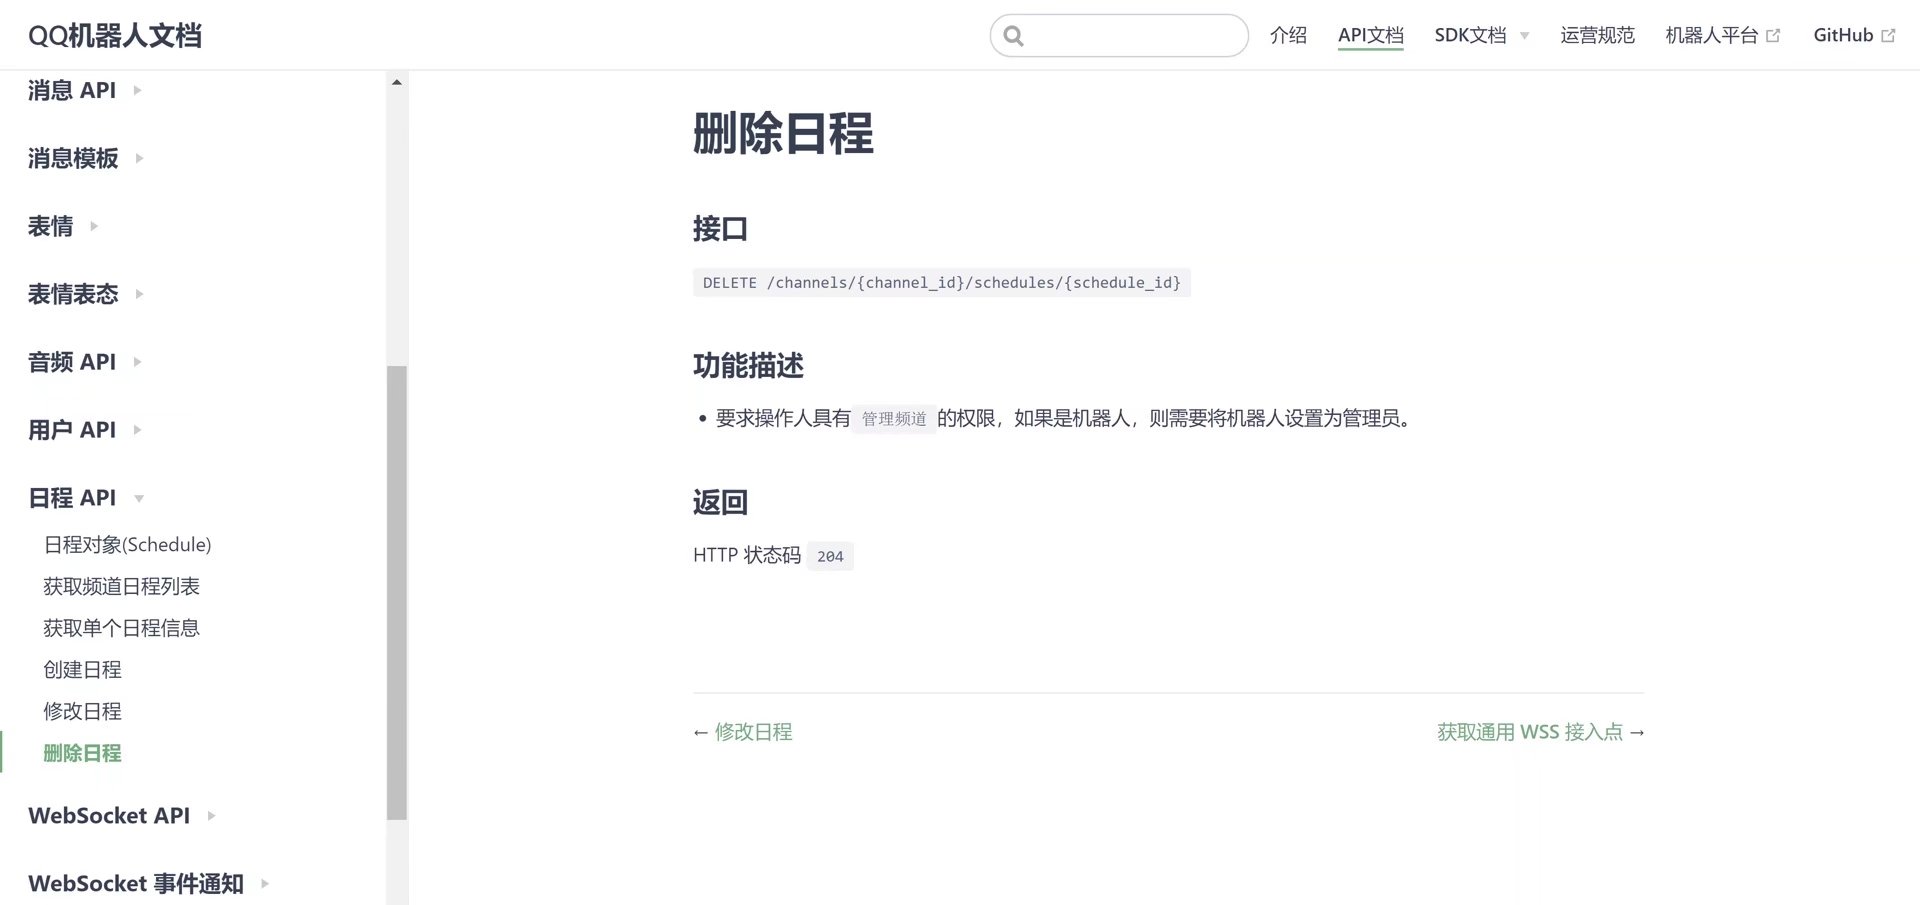Screen dimensions: 1920x905
Task: Click the sidebar vertical scrollbar thumb
Action: 397,592
